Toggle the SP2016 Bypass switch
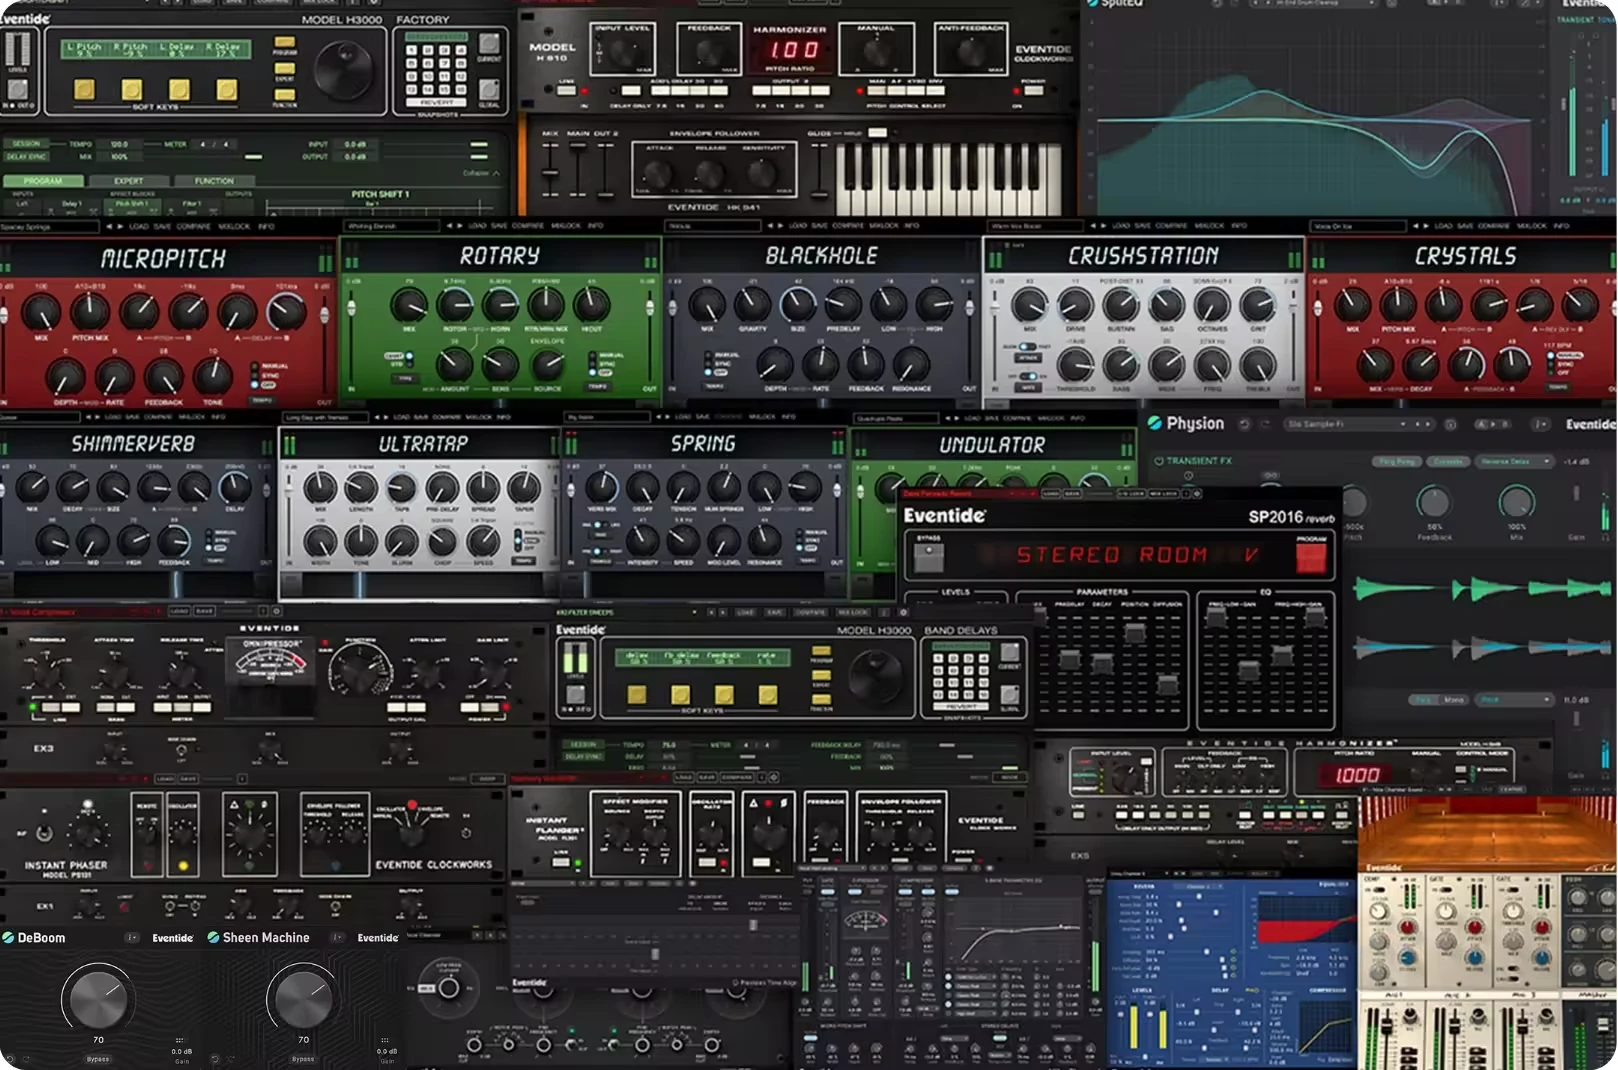The height and width of the screenshot is (1070, 1618). (x=929, y=558)
